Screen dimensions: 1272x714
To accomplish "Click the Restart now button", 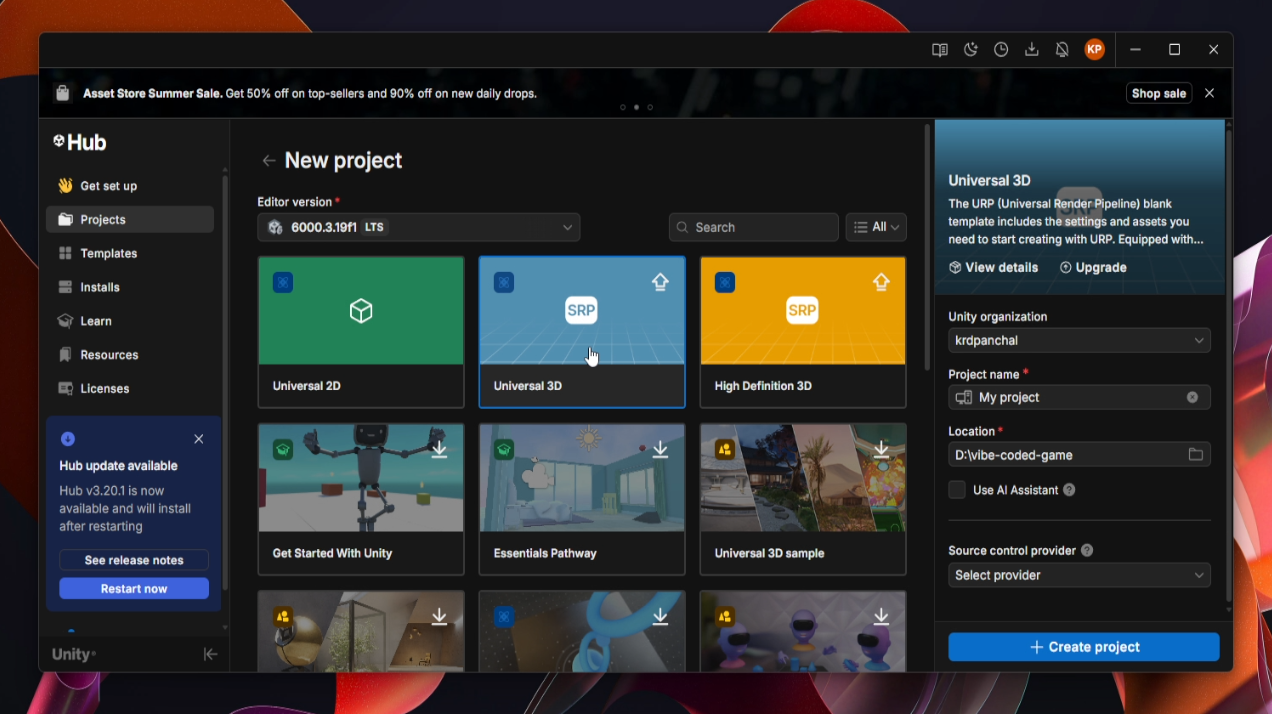I will (134, 589).
